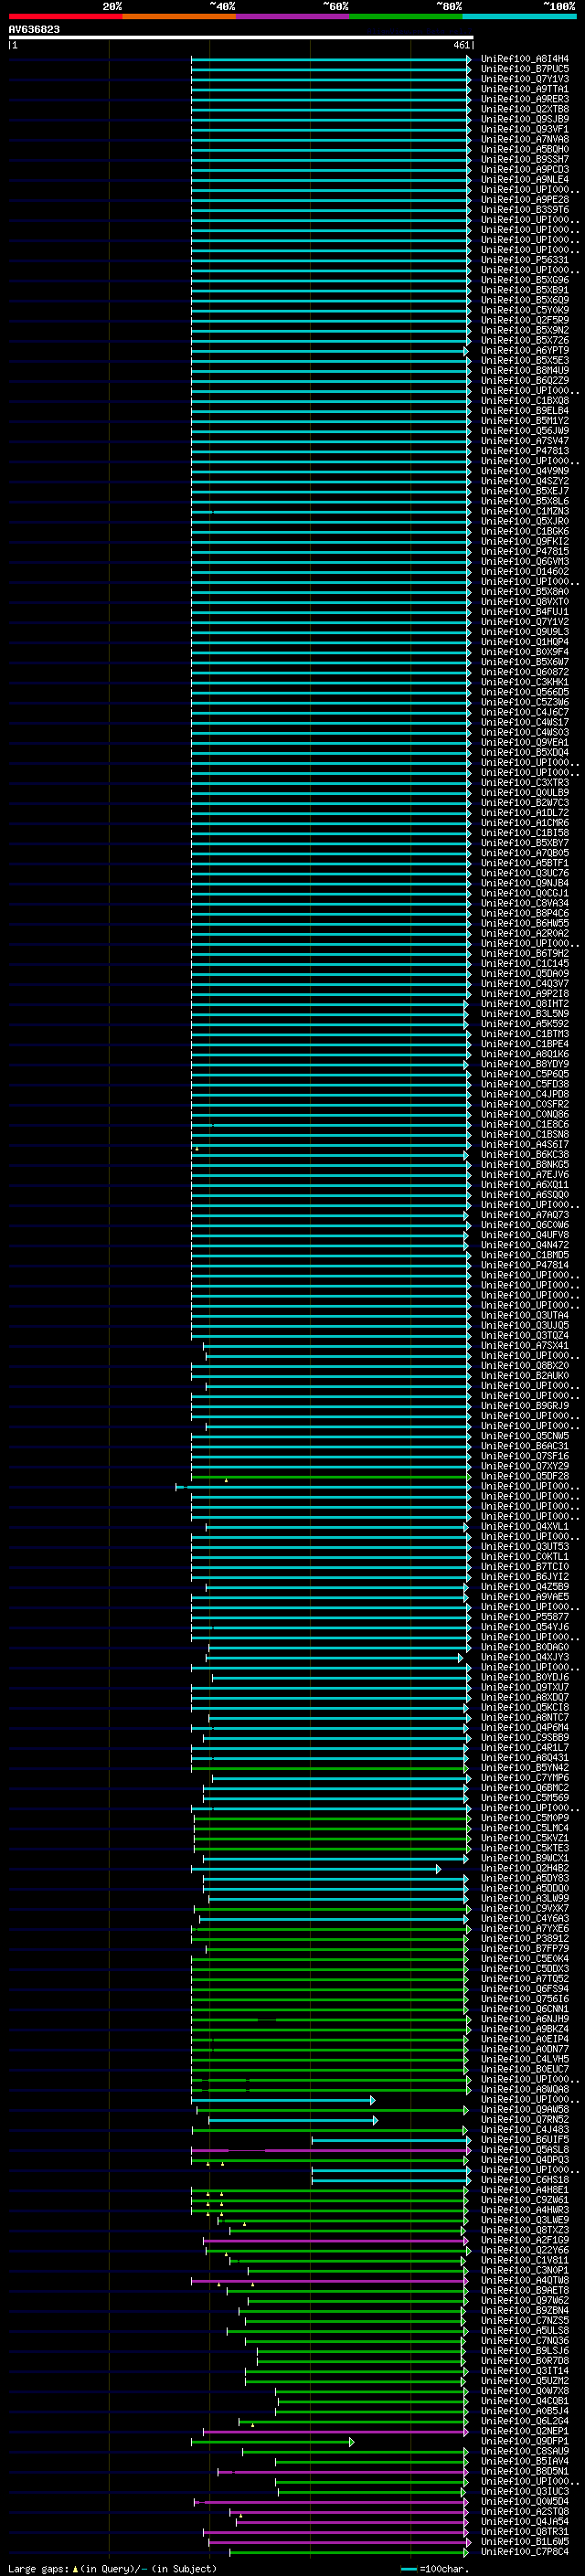Select hit label UniRef100_A6YPT9
This screenshot has width=585, height=2576.
pos(525,350)
